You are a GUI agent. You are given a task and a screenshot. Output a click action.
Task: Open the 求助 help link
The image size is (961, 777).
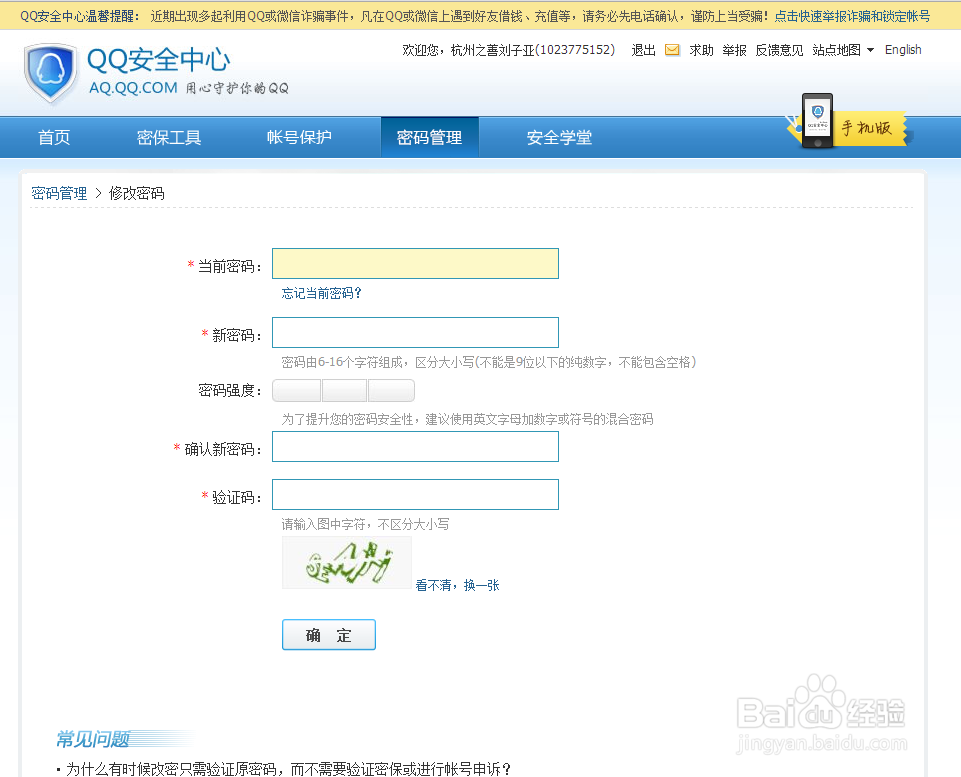click(701, 50)
